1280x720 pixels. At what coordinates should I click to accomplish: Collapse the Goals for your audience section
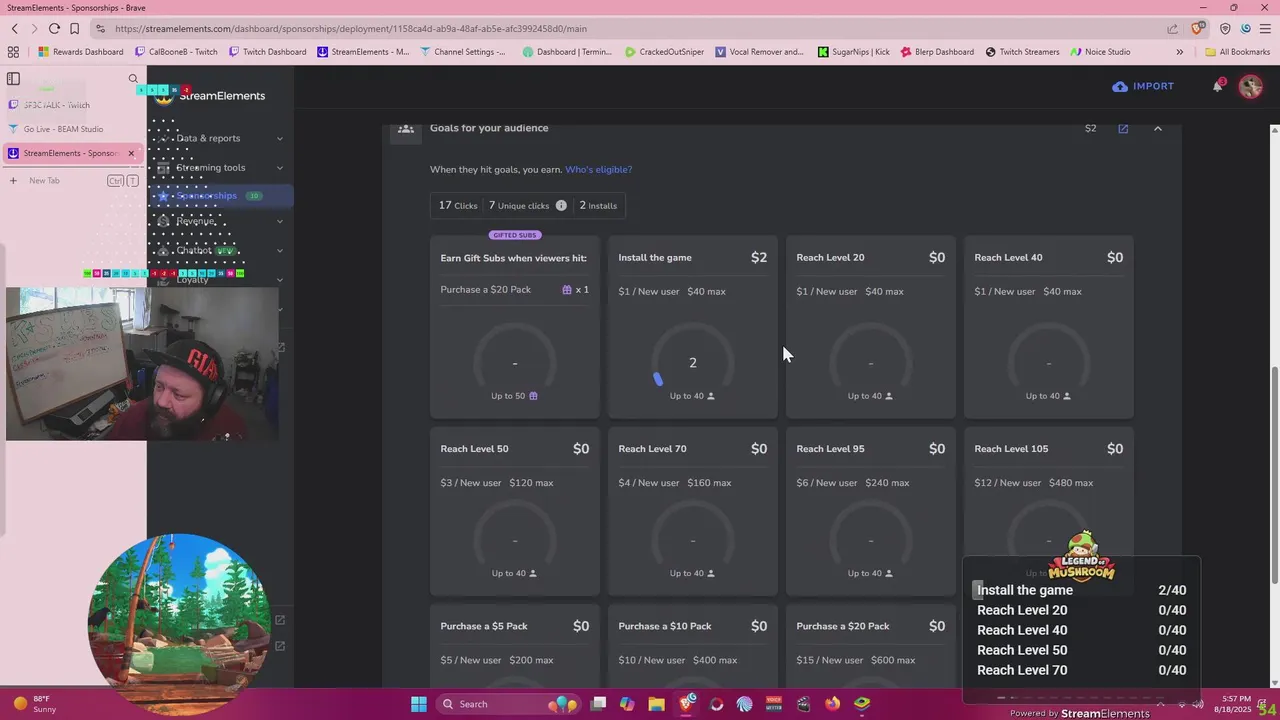(1158, 128)
